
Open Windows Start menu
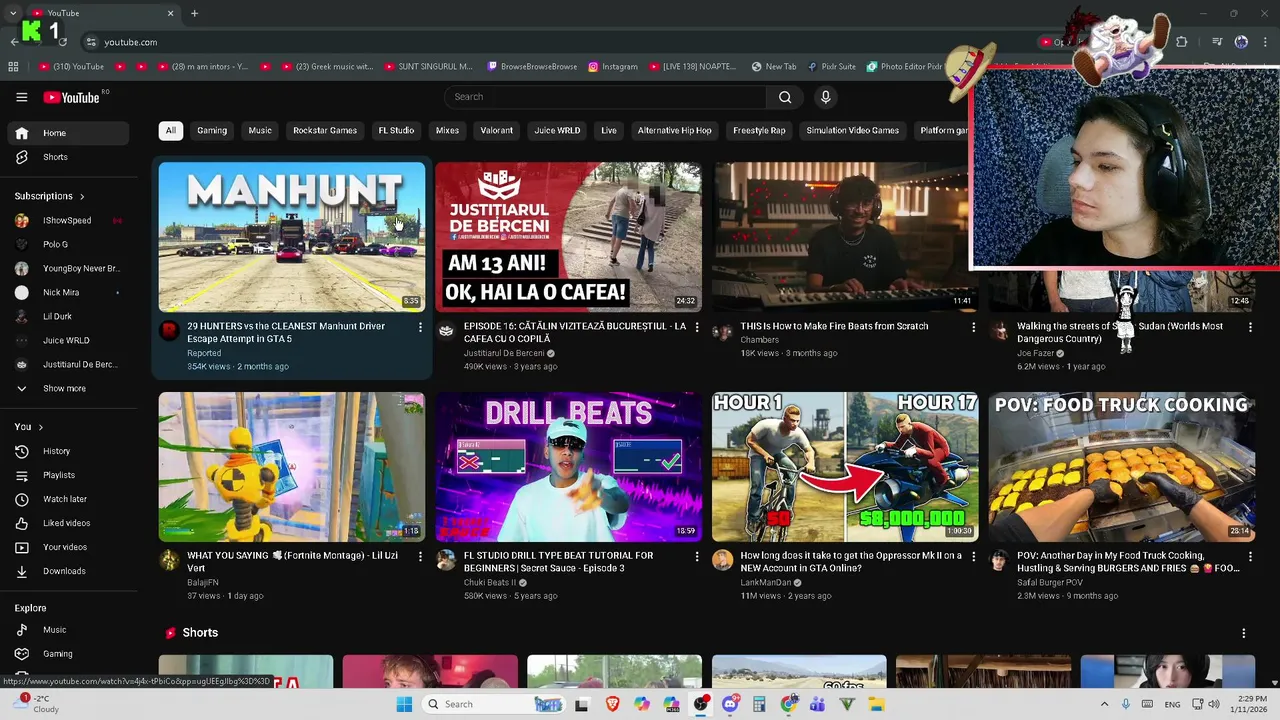click(x=404, y=704)
